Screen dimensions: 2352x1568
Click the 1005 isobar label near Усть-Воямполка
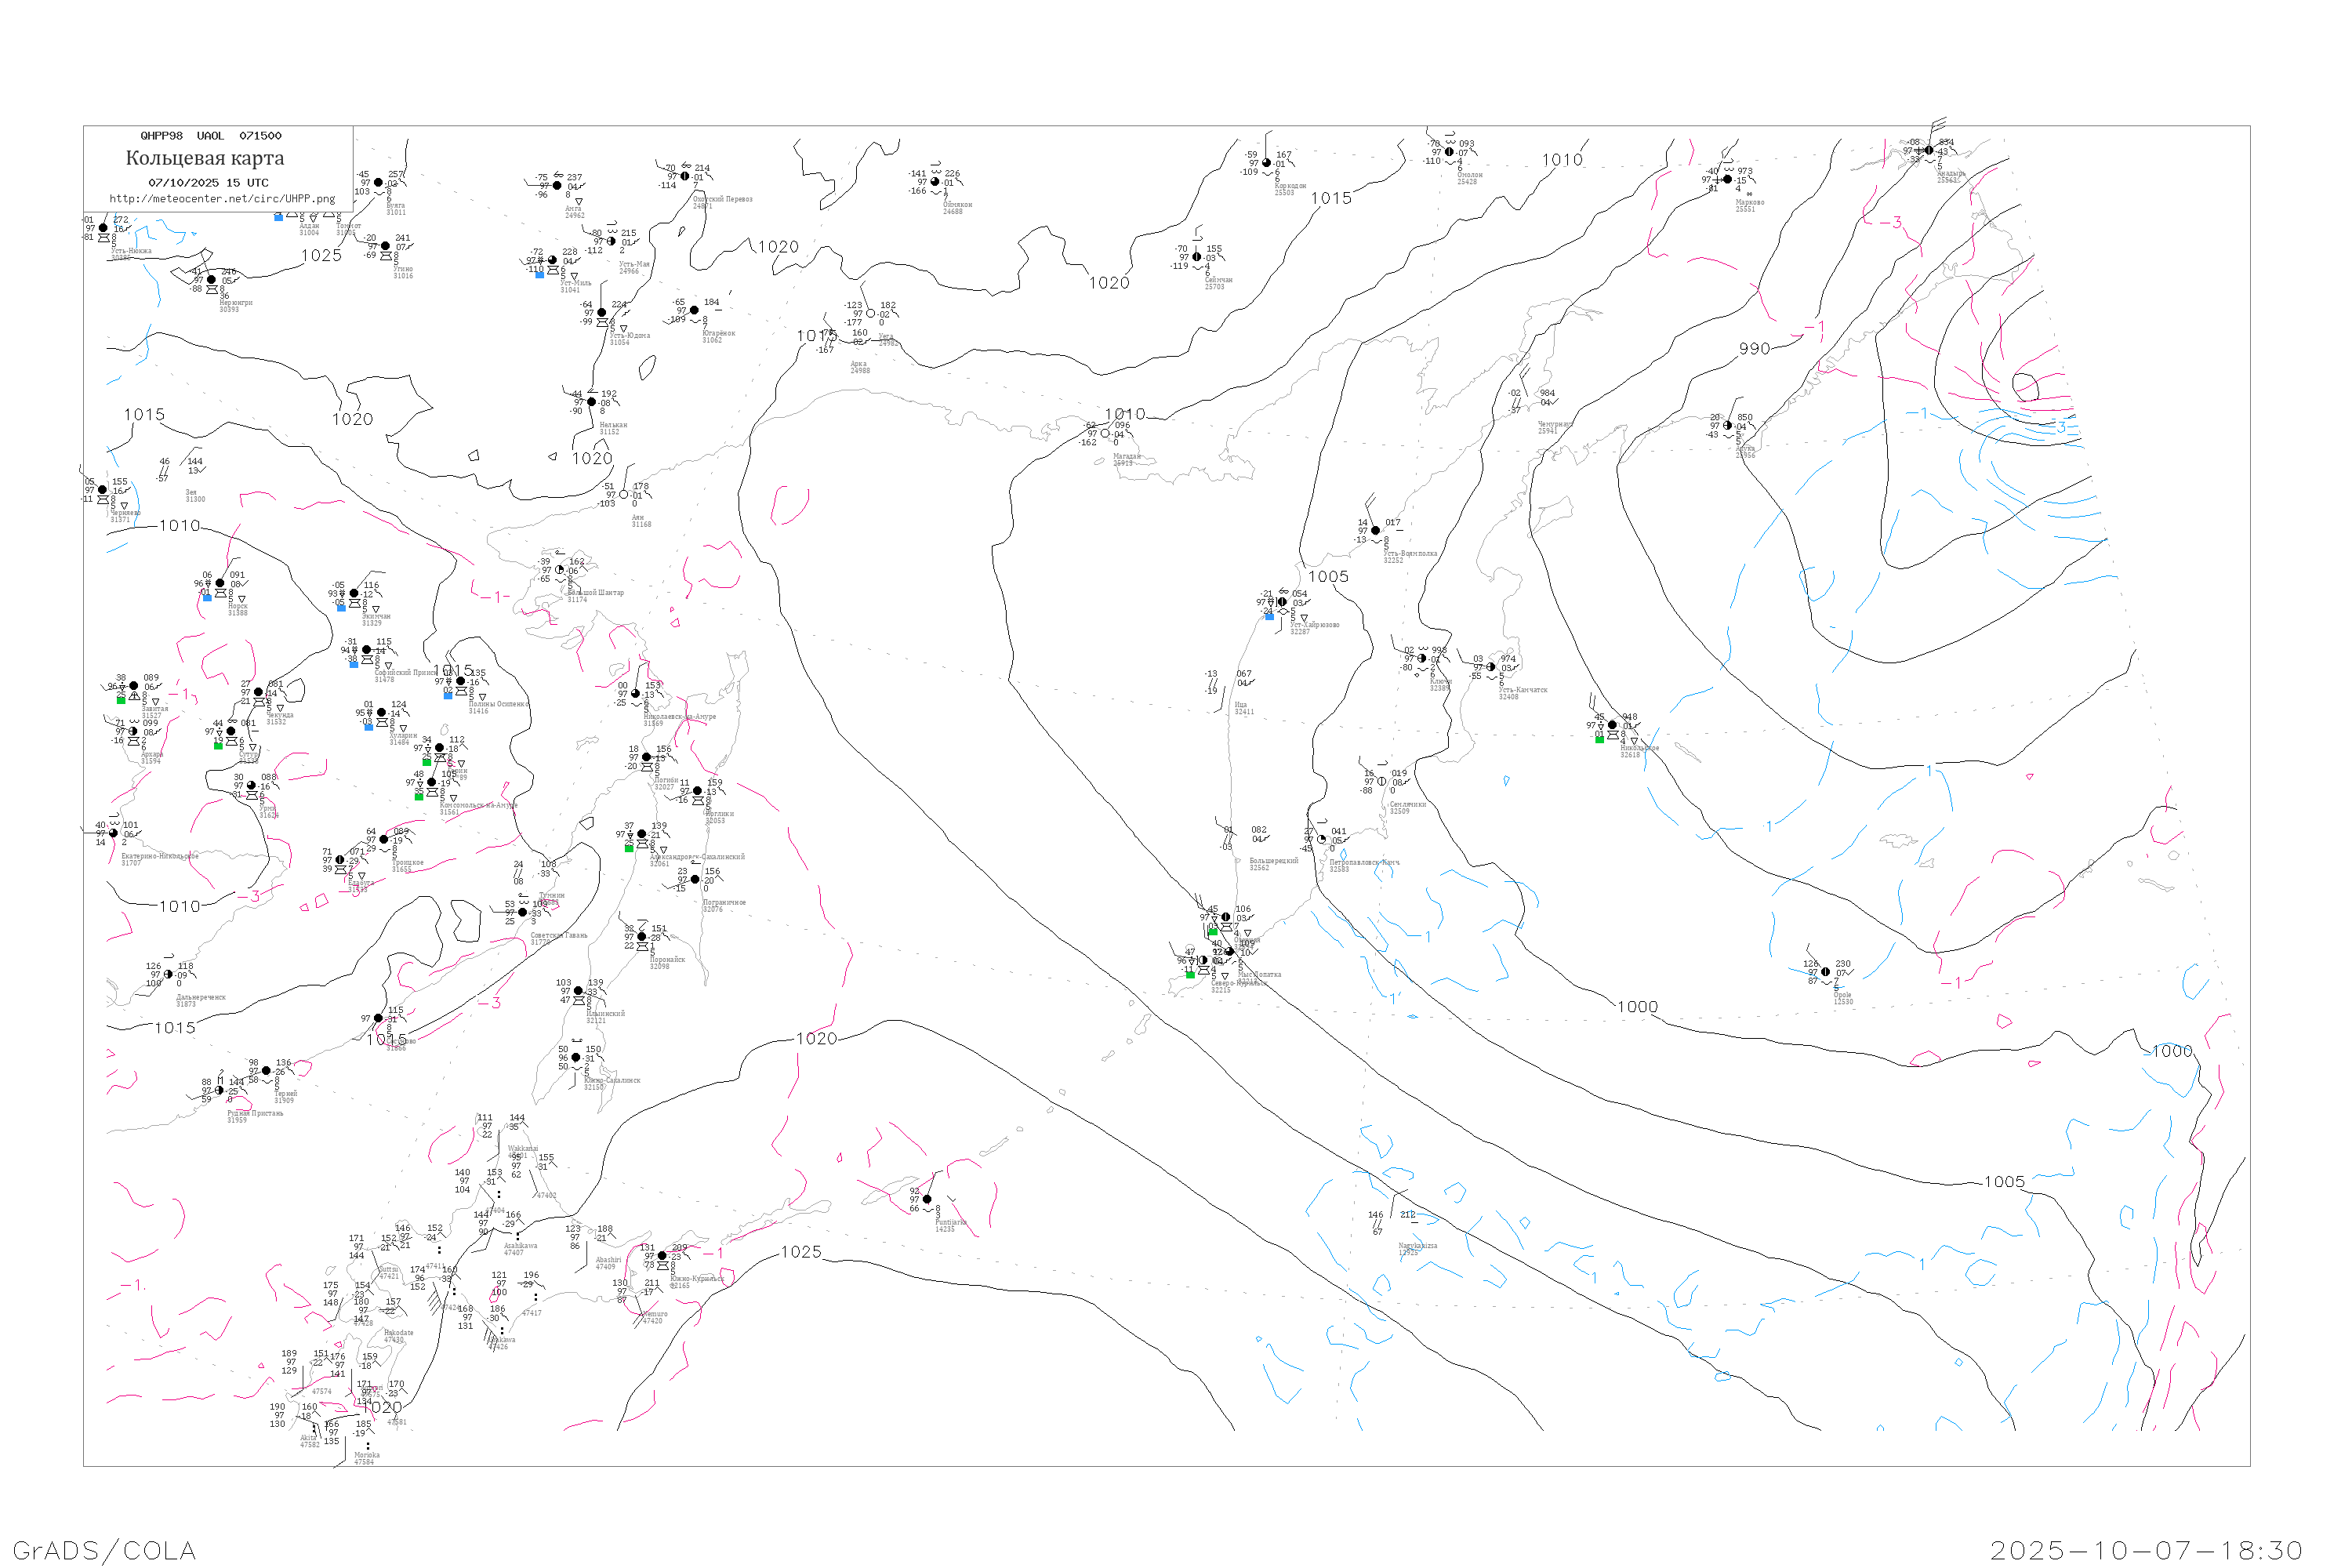coord(1328,577)
